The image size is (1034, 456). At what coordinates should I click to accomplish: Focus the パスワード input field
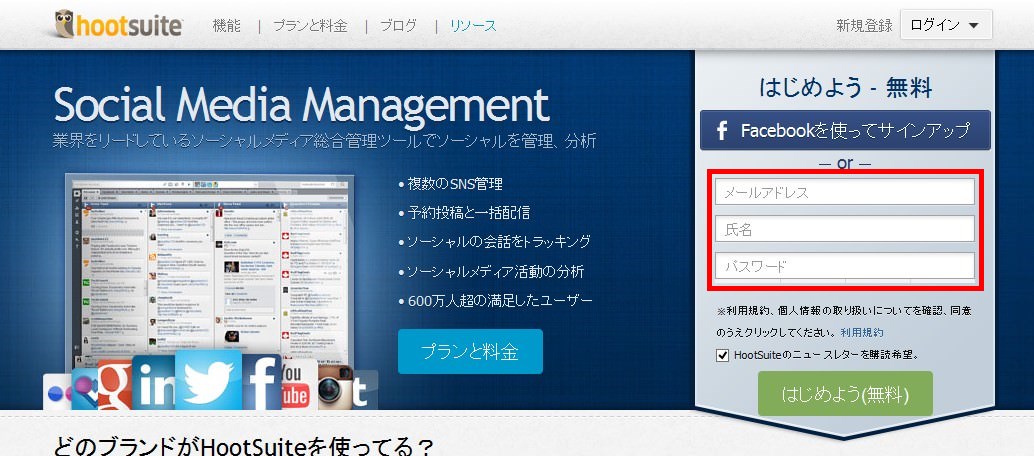coord(845,266)
